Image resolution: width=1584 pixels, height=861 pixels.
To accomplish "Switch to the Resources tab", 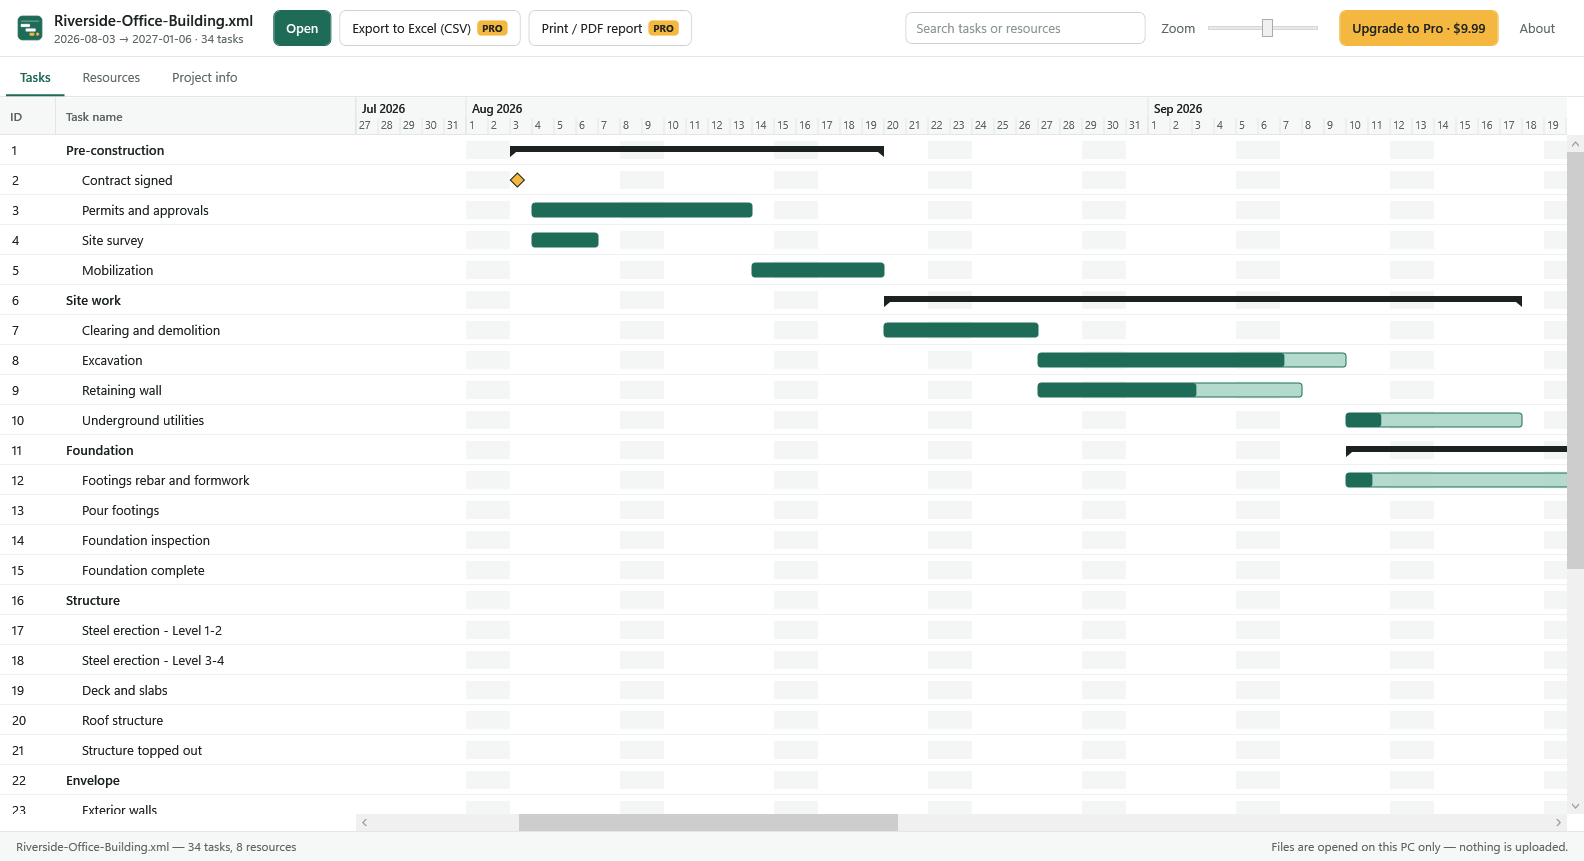I will click(x=111, y=77).
